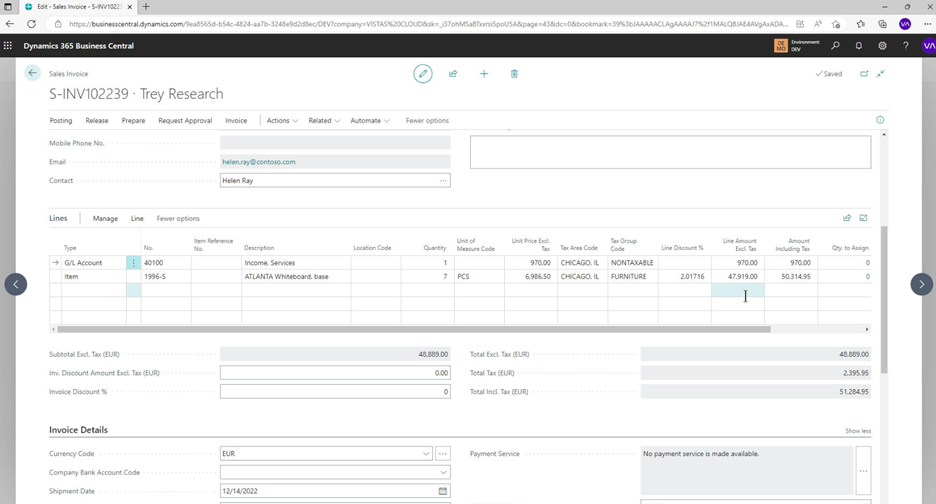
Task: Click the trash delete icon
Action: [x=514, y=74]
